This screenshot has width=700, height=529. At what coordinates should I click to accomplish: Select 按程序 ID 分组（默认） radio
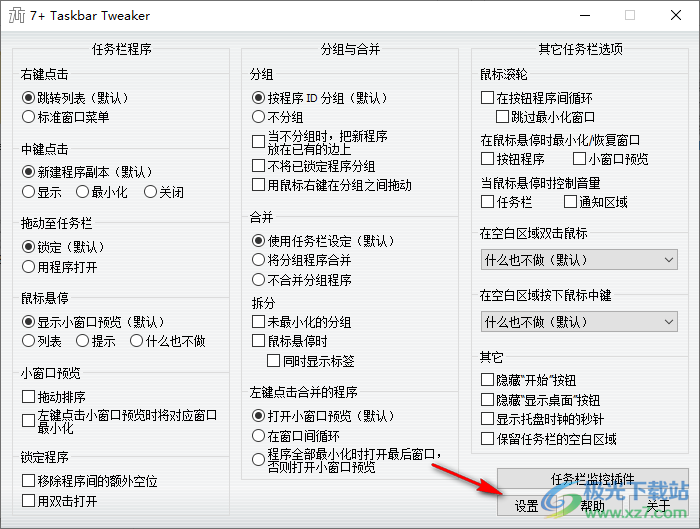(x=258, y=97)
